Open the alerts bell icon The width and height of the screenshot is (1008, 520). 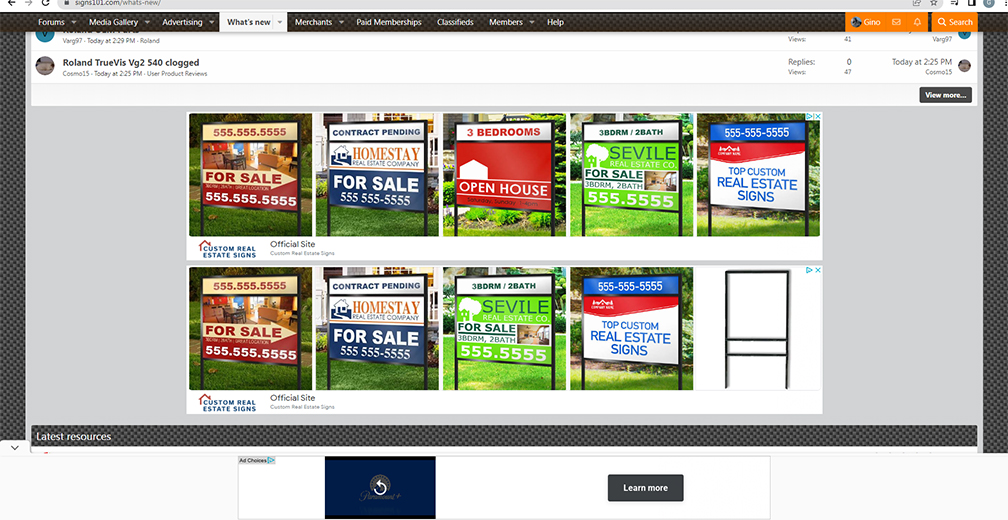(x=917, y=22)
